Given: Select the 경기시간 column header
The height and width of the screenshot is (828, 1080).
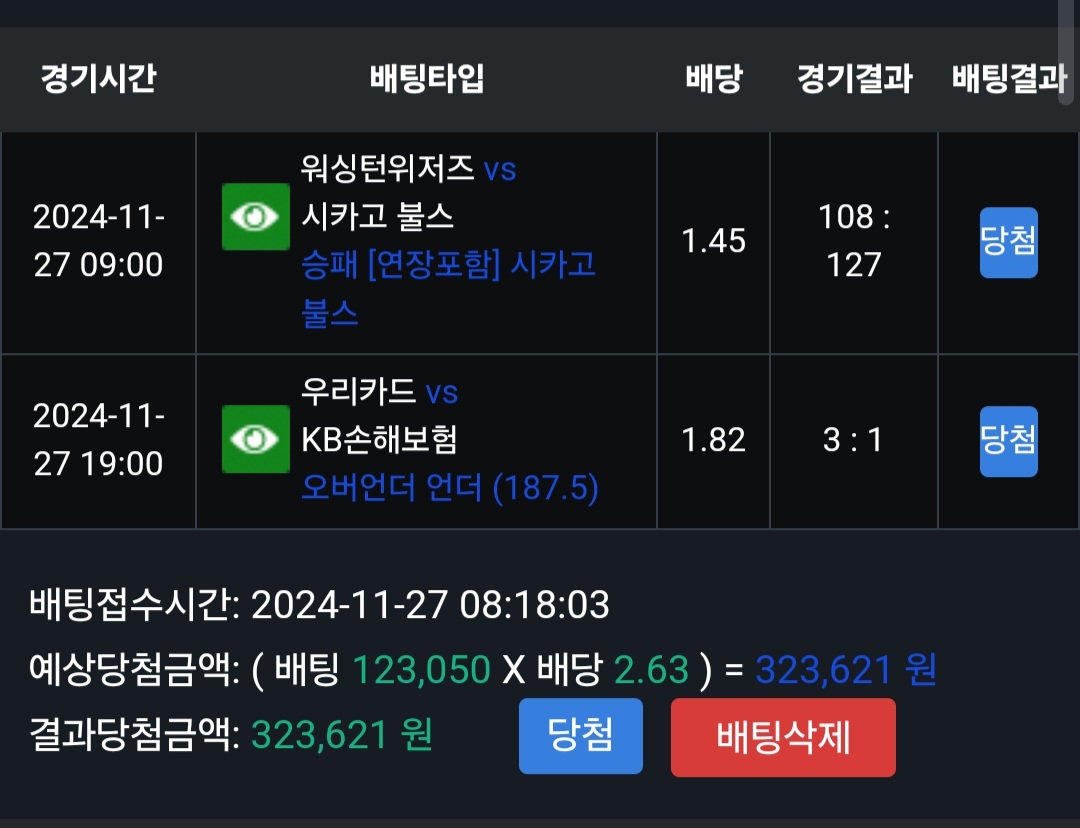Looking at the screenshot, I should [x=98, y=79].
